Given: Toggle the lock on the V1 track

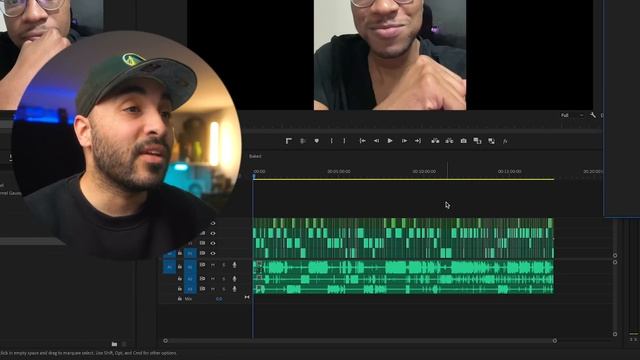Looking at the screenshot, I should pyautogui.click(x=180, y=253).
